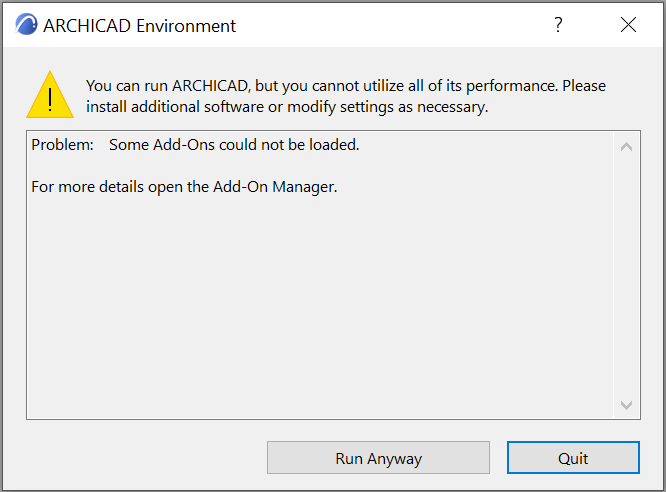Click the 'Add-On Manager' words in details
Viewport: 666px width, 492px height.
pyautogui.click(x=275, y=187)
